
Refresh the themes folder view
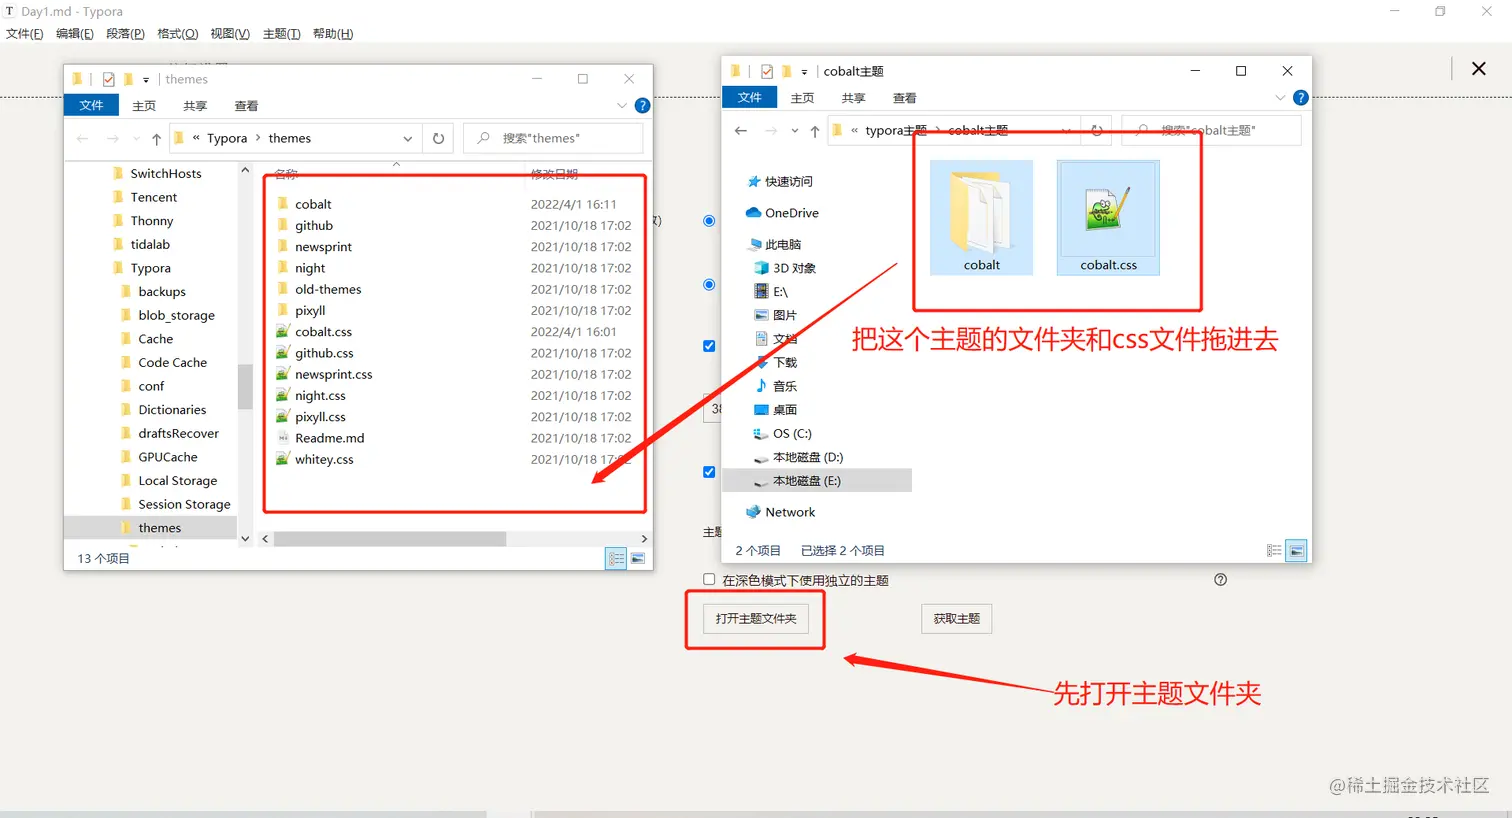(438, 139)
